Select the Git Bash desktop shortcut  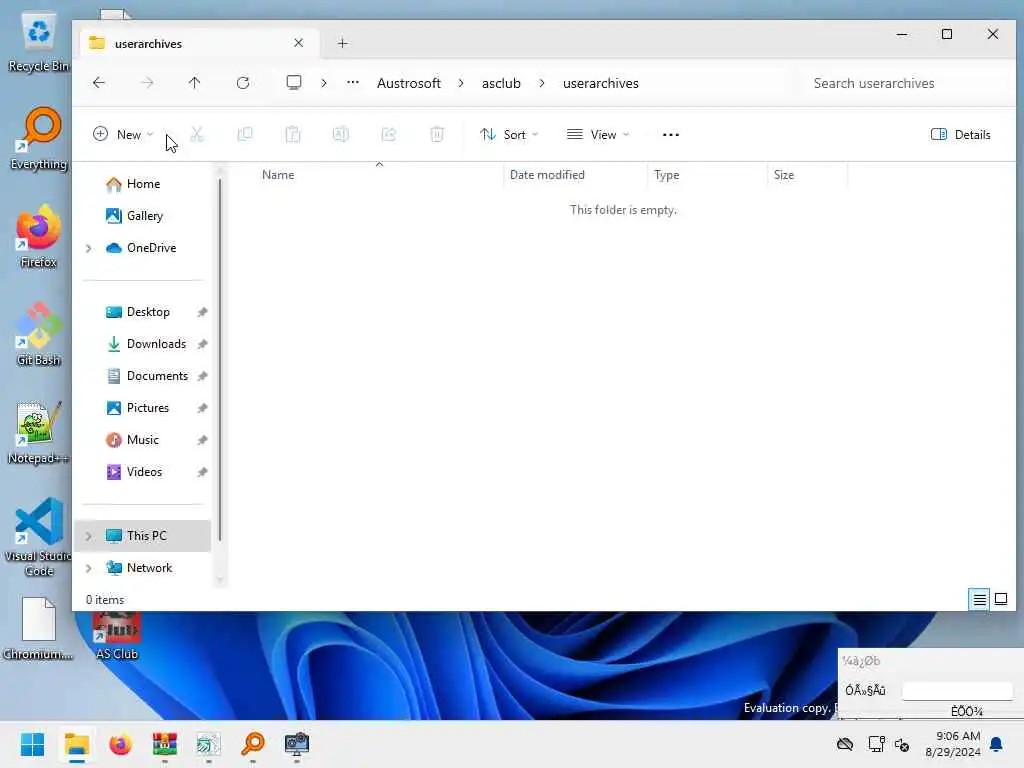39,334
